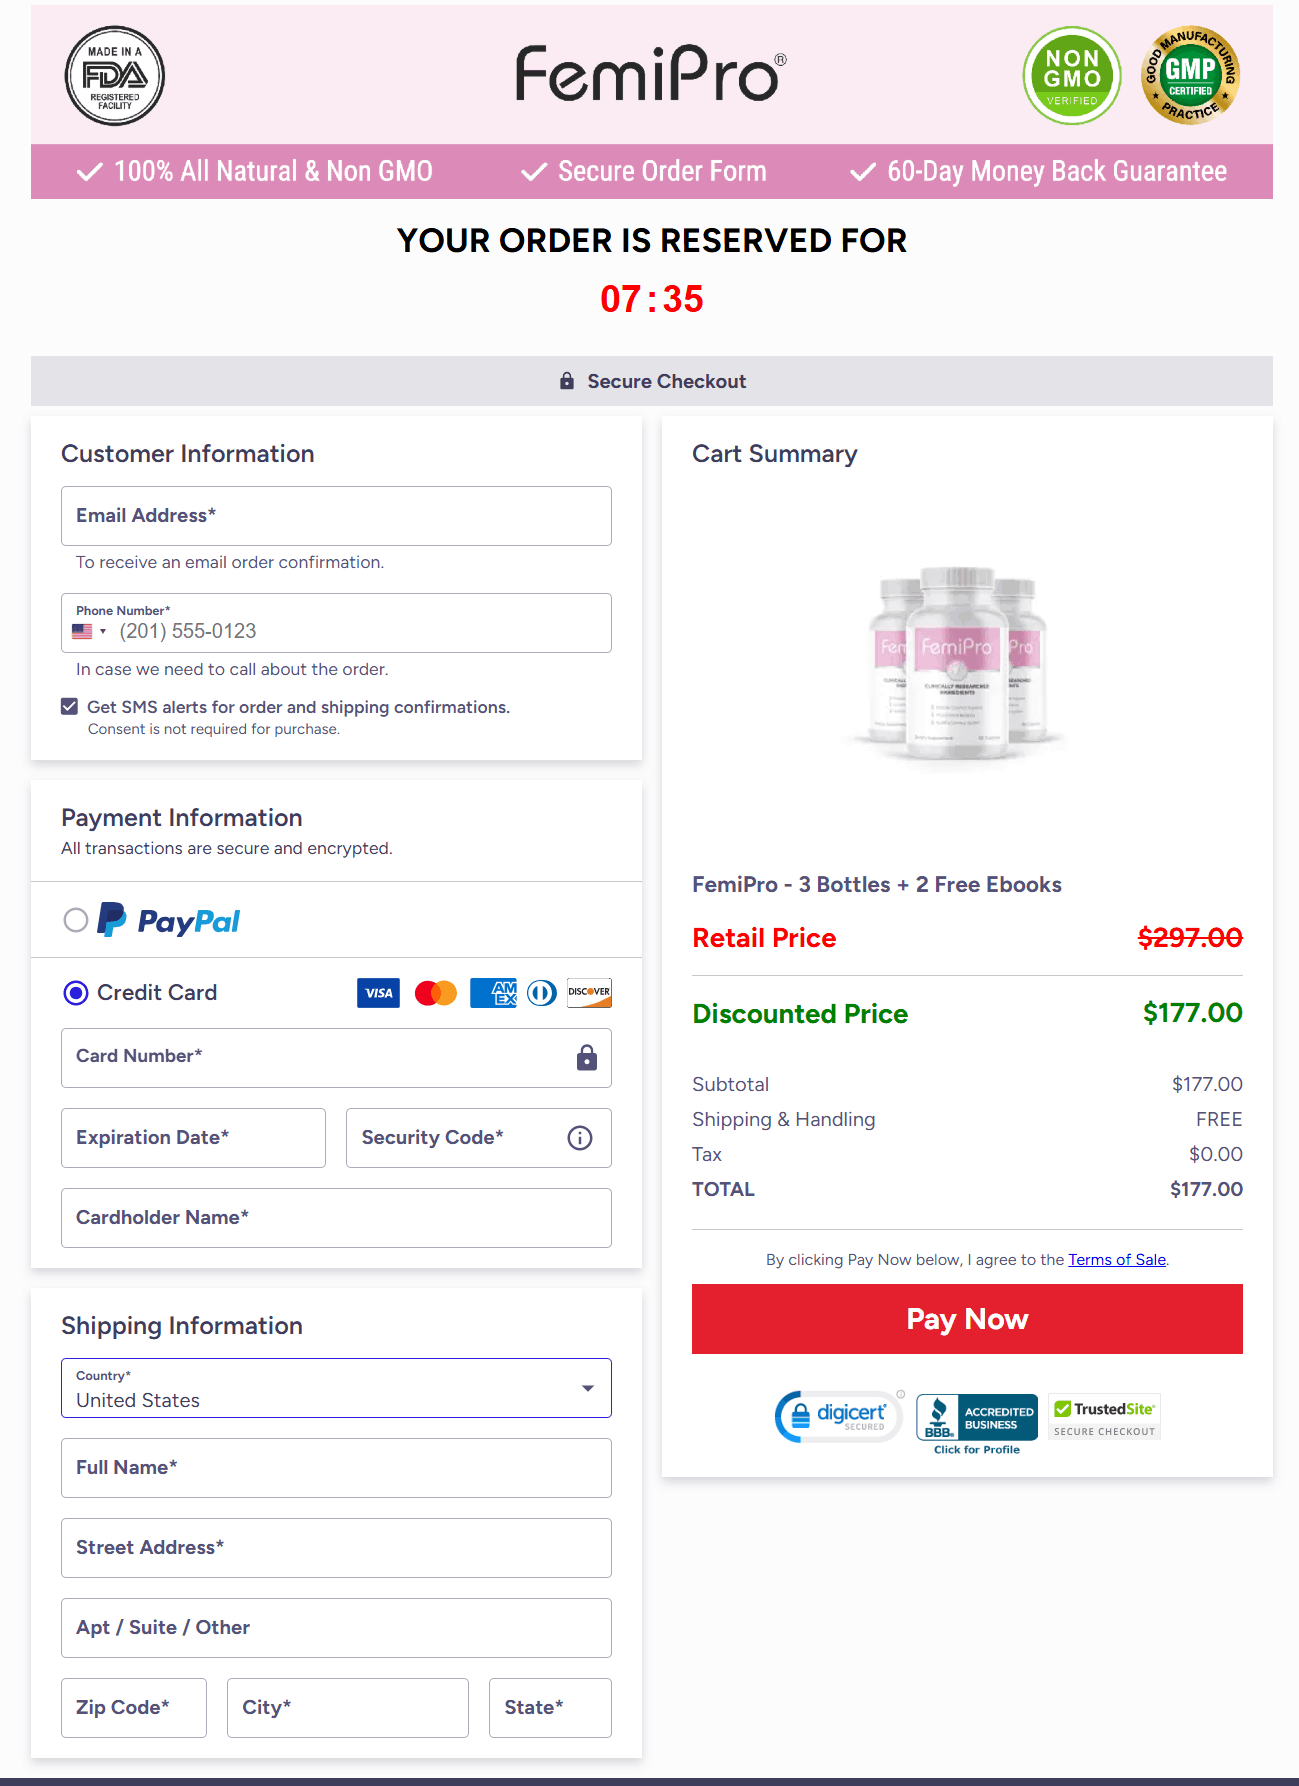Disable SMS alerts for order confirmations
This screenshot has width=1299, height=1786.
[x=69, y=706]
